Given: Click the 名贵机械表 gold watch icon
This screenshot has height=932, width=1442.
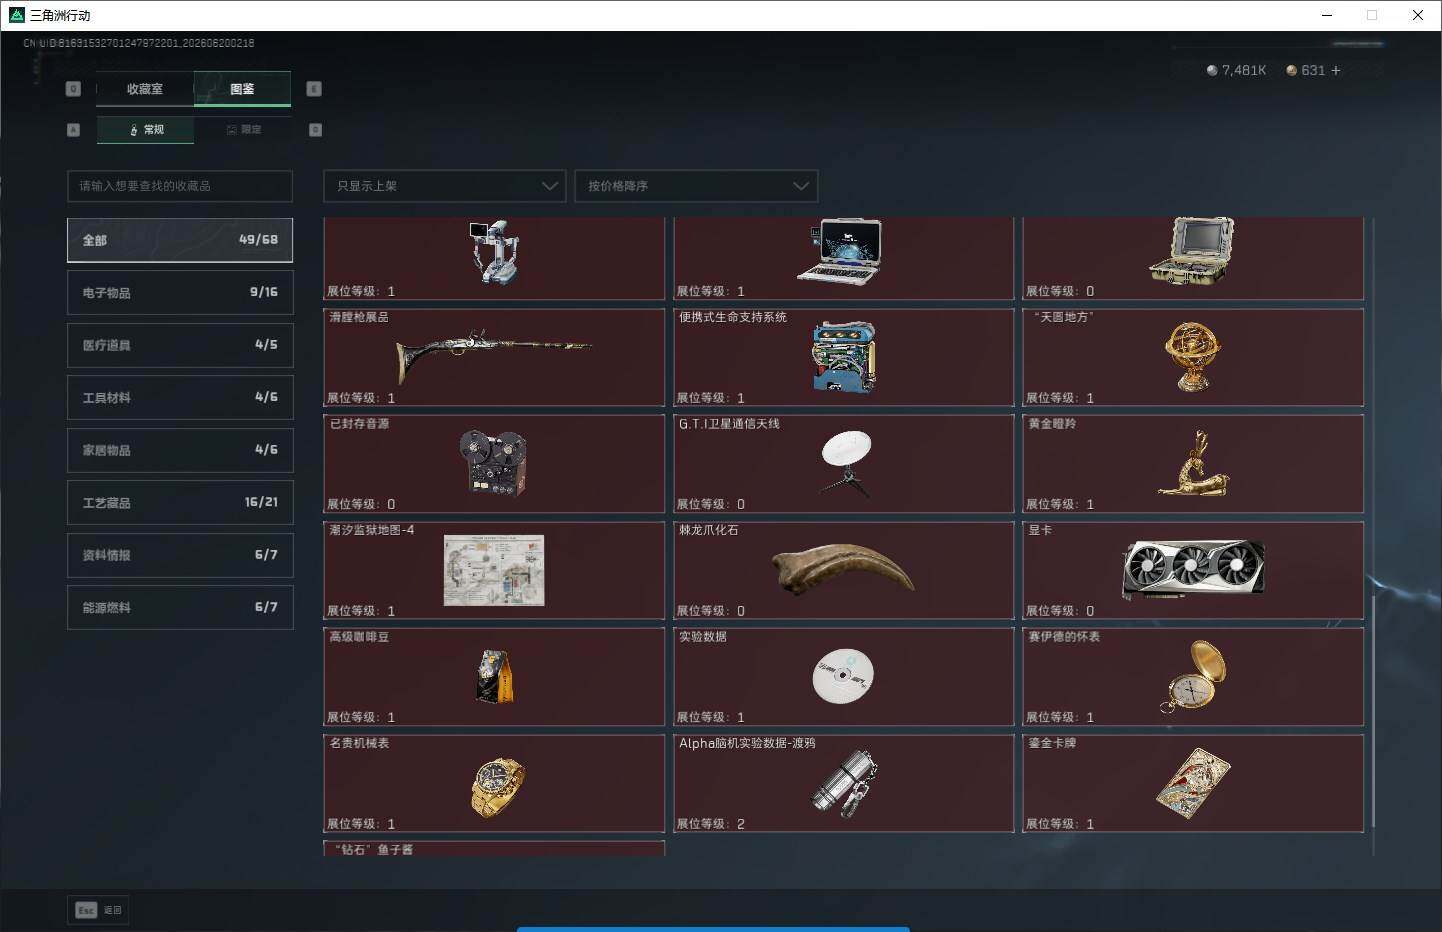Looking at the screenshot, I should click(x=497, y=787).
